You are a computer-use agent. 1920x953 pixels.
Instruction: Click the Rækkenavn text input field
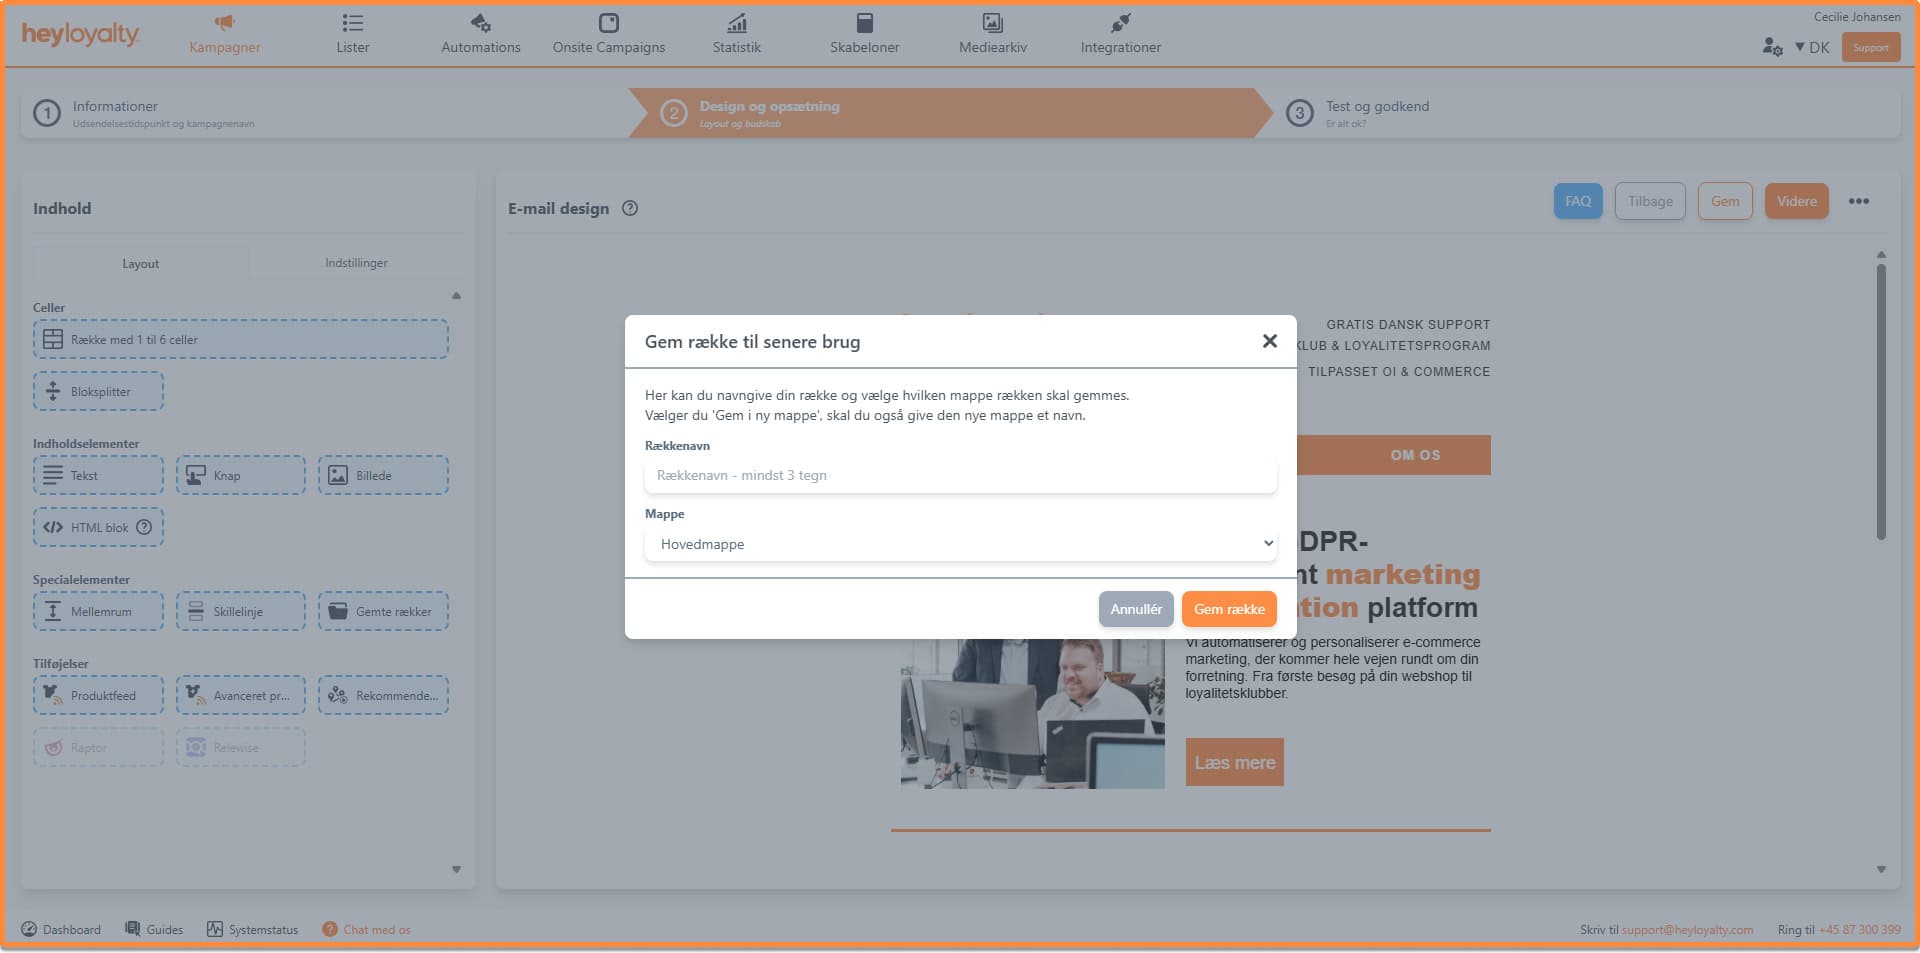point(960,475)
